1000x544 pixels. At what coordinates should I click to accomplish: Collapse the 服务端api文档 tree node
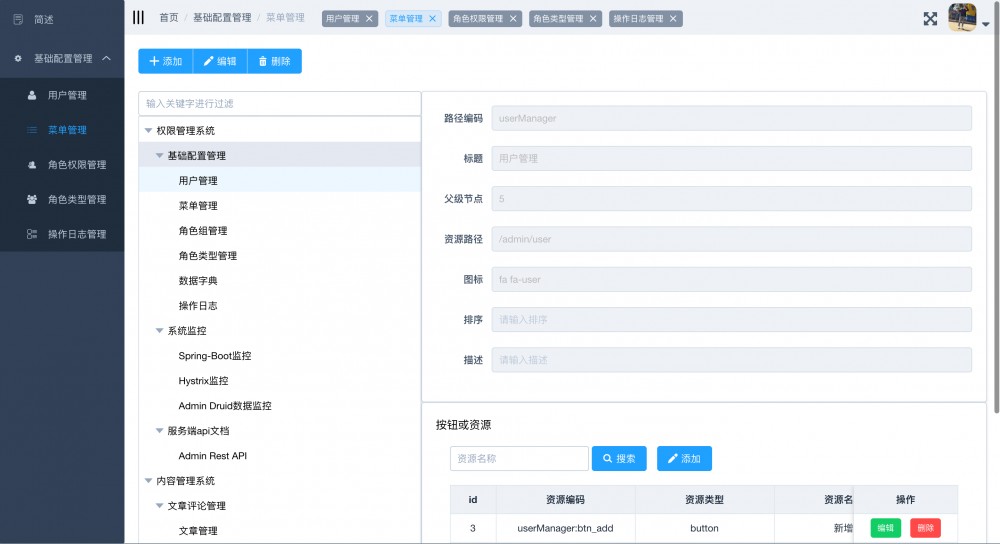[x=159, y=430]
